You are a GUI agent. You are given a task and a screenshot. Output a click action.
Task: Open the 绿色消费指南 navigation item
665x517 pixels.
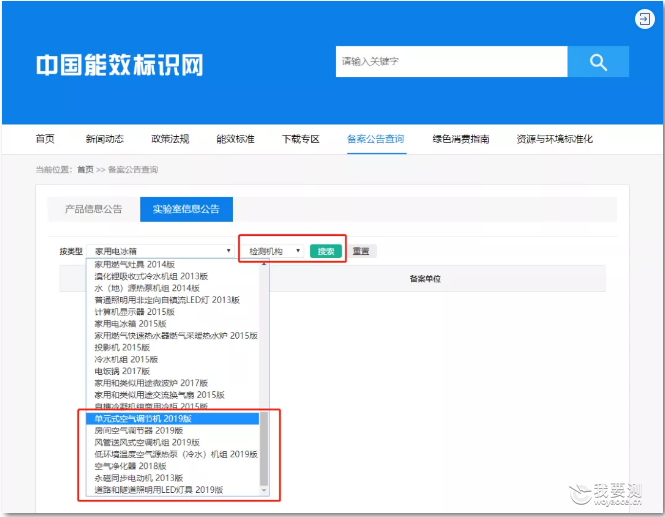pyautogui.click(x=461, y=139)
